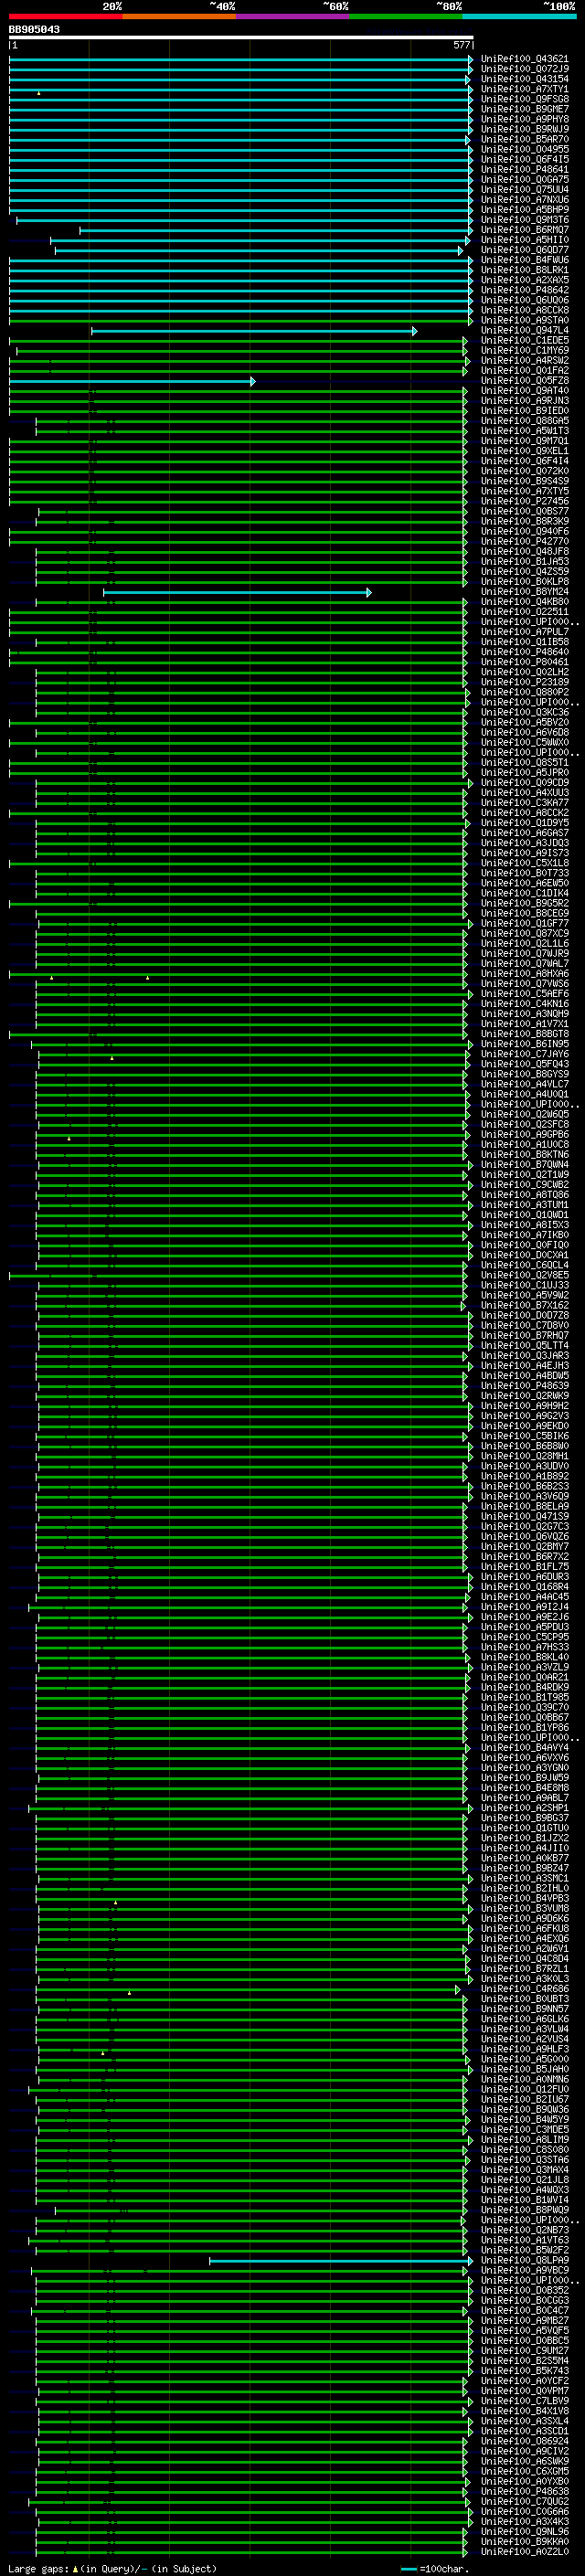Click the cyan alignment bar of UniRef100_Q8LPA9
The image size is (585, 2576).
(x=341, y=2260)
